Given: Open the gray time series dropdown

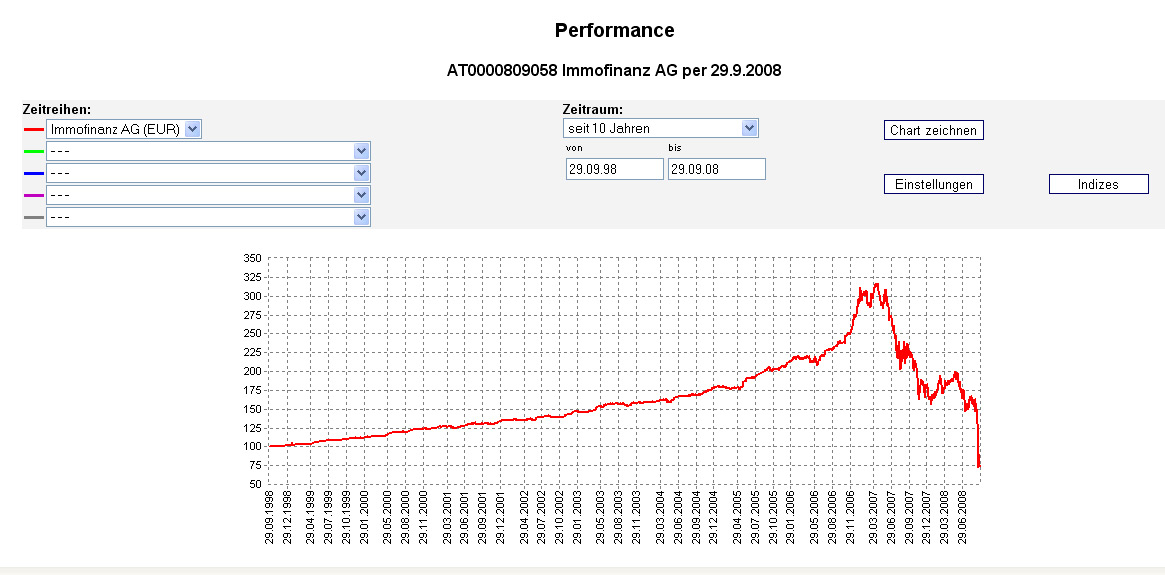Looking at the screenshot, I should click(x=208, y=217).
